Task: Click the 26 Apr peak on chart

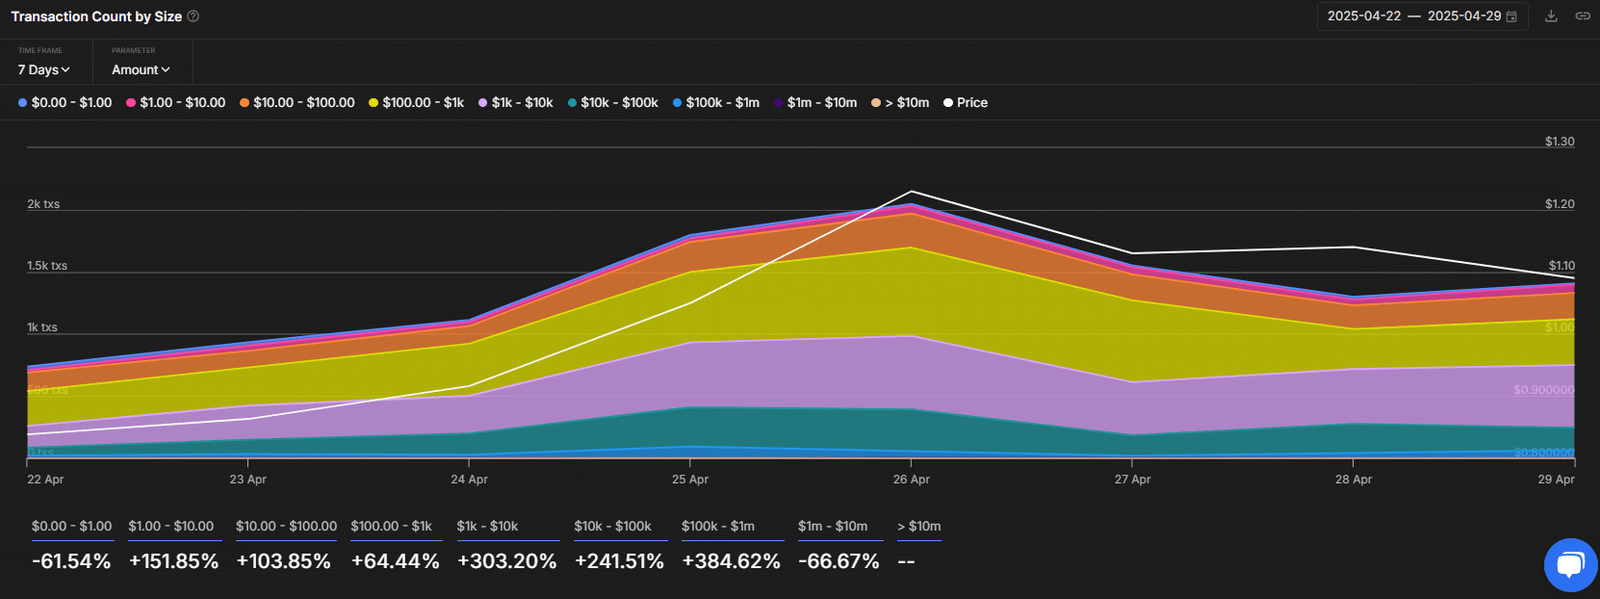Action: click(x=911, y=205)
